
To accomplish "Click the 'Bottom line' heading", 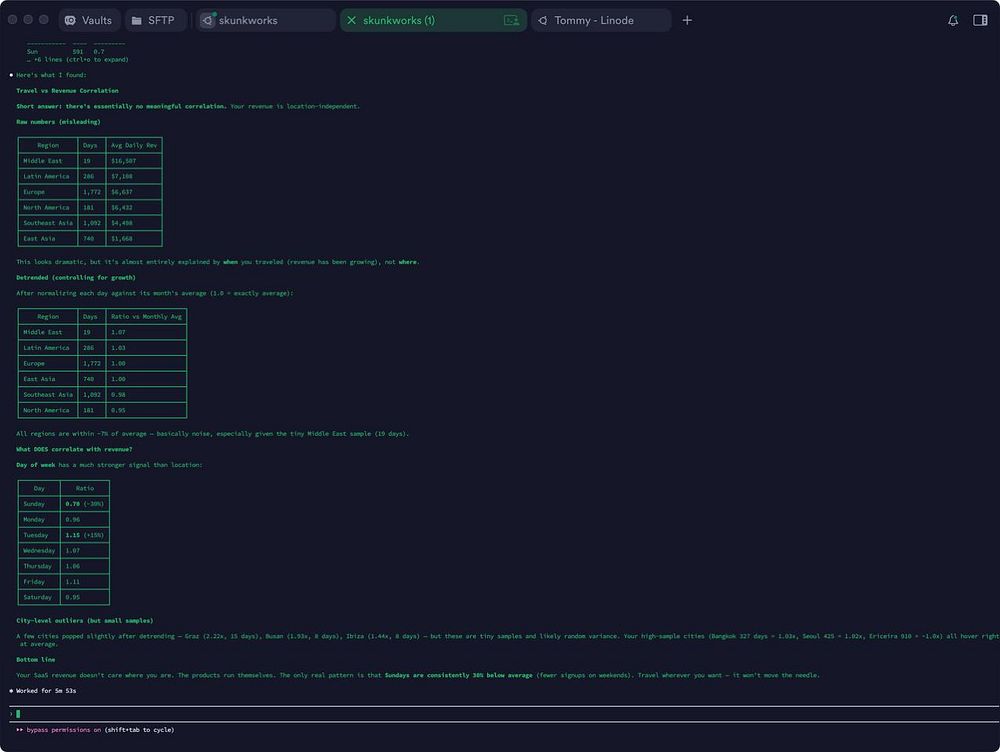I will point(36,660).
